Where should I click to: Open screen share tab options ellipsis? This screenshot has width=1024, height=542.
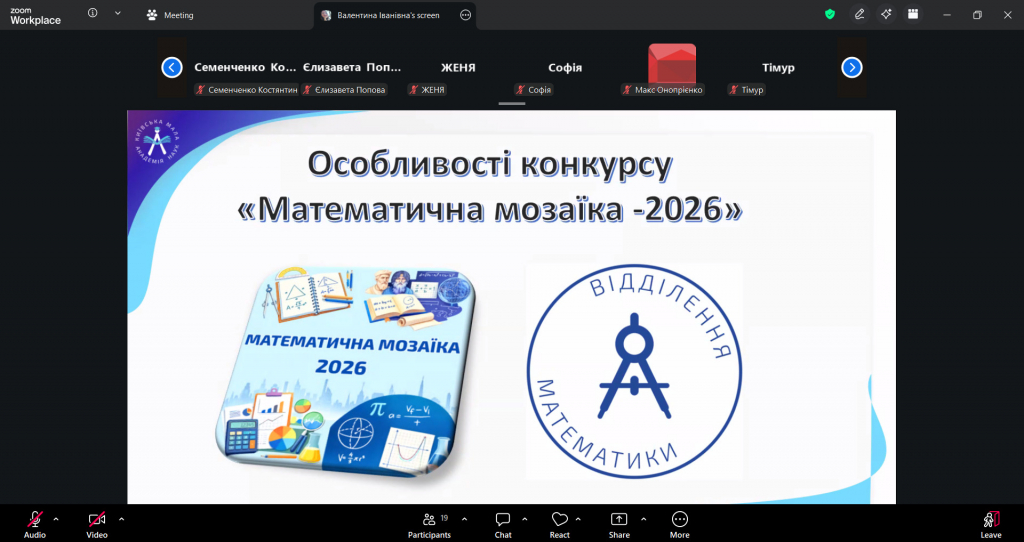click(x=465, y=15)
